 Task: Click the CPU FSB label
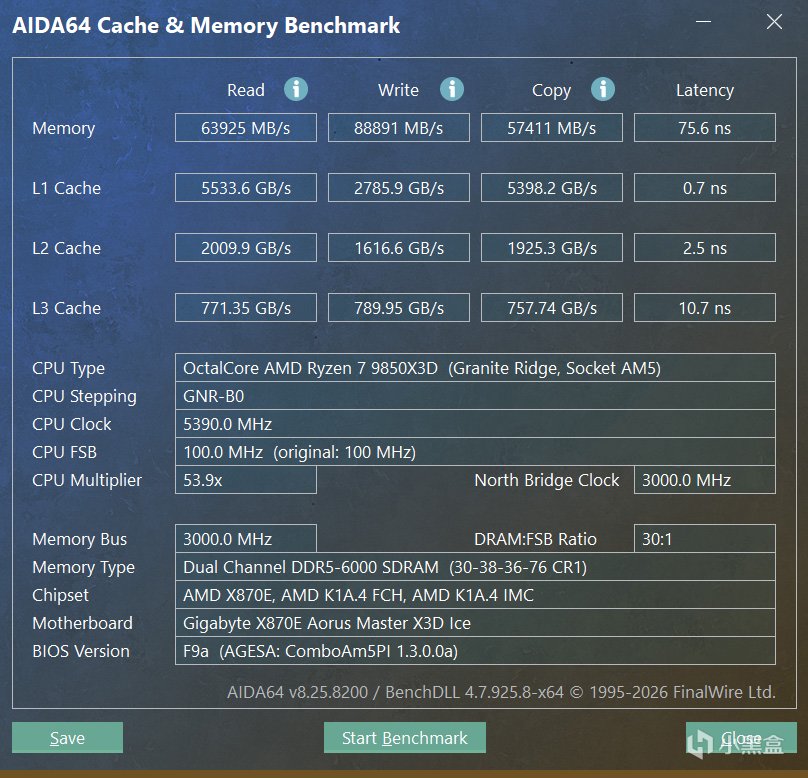64,452
